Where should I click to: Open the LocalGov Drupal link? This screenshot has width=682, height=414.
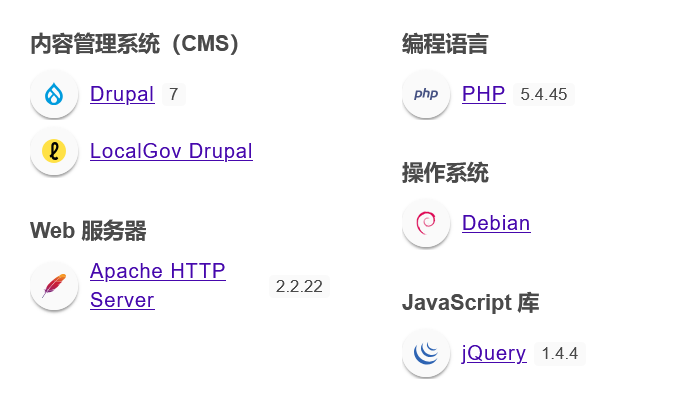[171, 152]
